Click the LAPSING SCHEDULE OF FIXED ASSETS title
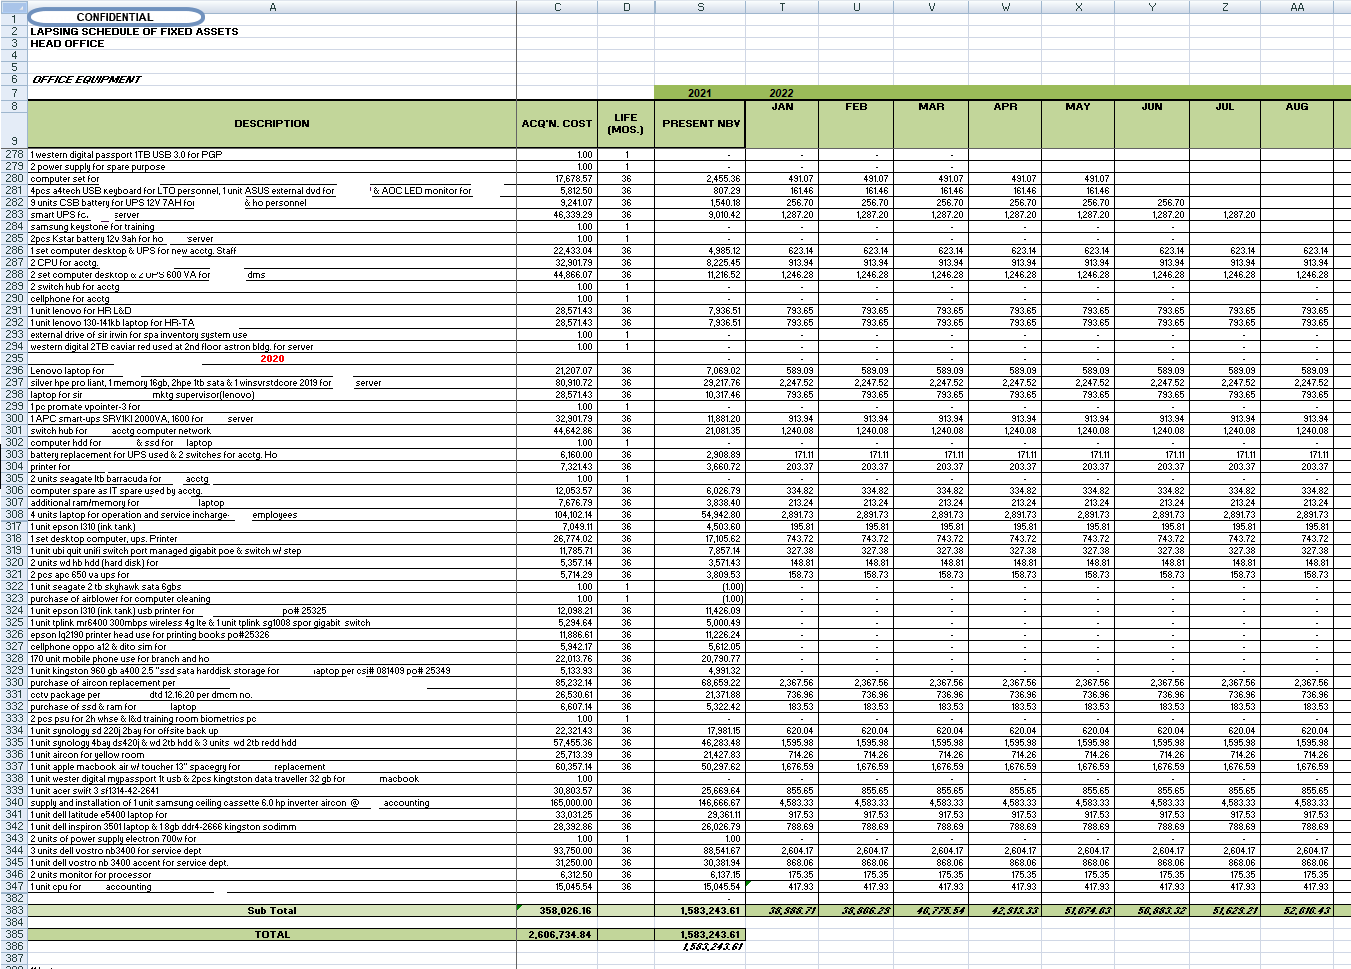This screenshot has height=969, width=1351. pyautogui.click(x=134, y=31)
